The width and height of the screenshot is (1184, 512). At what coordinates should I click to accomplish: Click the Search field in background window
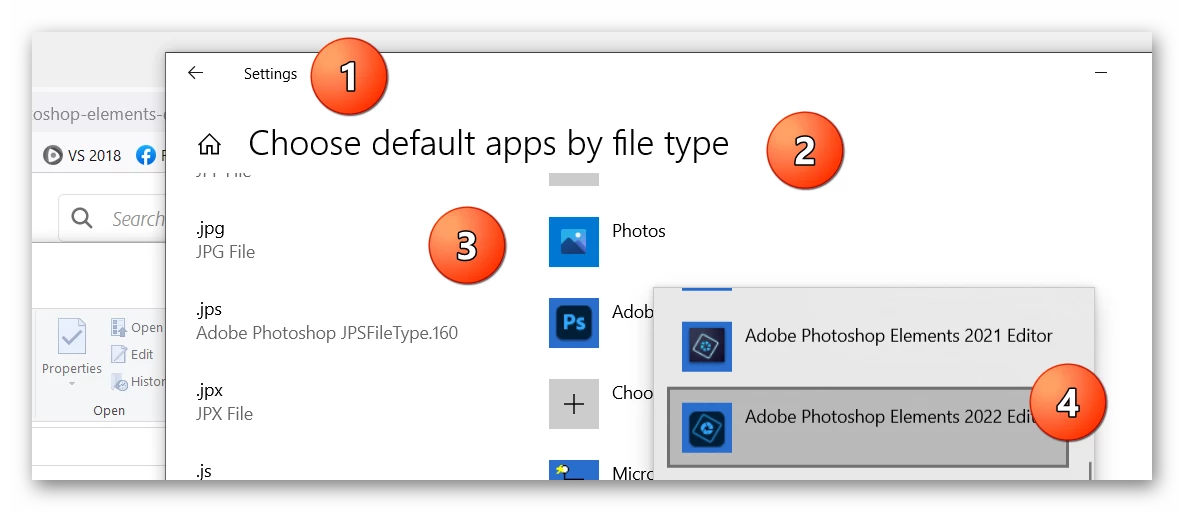coord(113,218)
